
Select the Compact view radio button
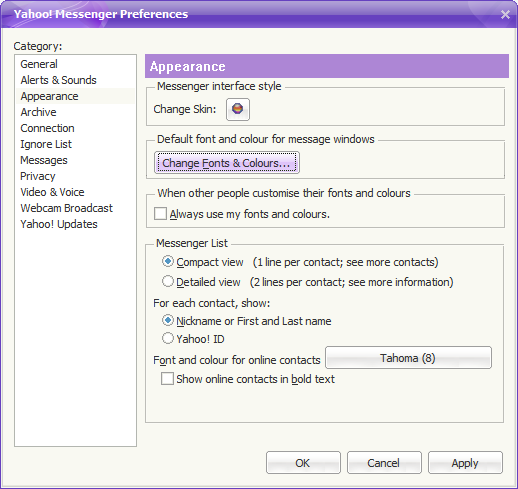tap(168, 261)
